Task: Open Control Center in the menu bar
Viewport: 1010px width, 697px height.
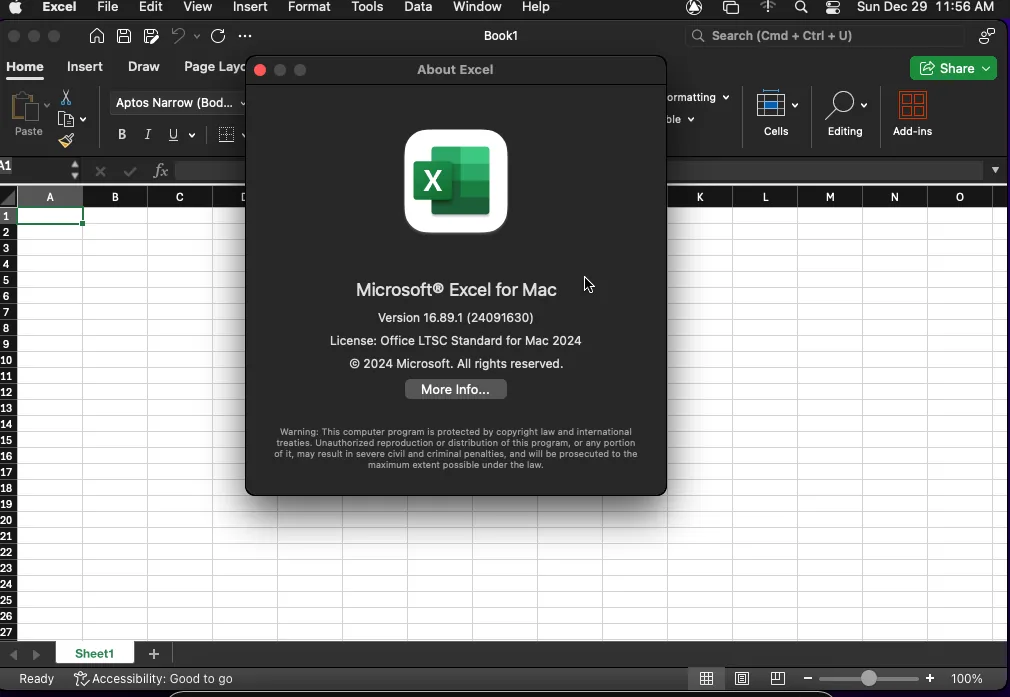Action: tap(833, 7)
